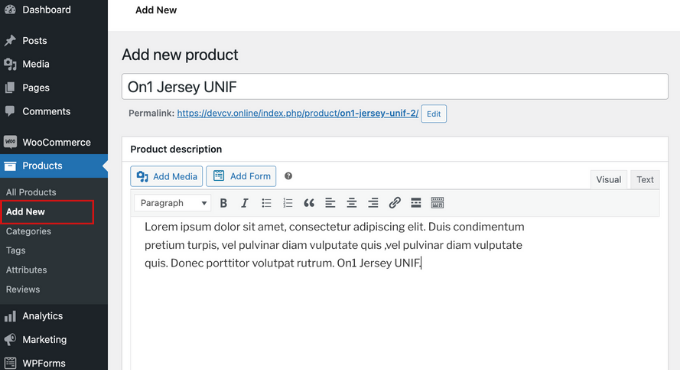The image size is (680, 370).
Task: Edit the product permalink
Action: tap(434, 114)
